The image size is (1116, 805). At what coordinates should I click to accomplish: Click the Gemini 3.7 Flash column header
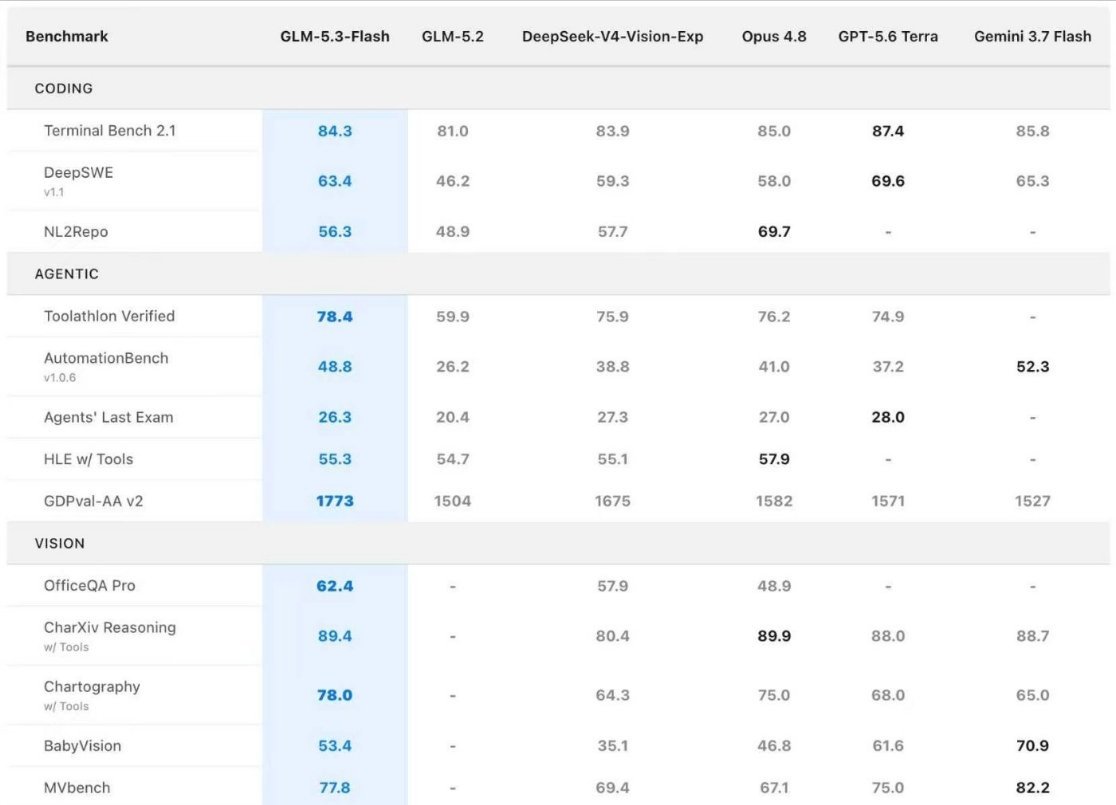click(1032, 36)
